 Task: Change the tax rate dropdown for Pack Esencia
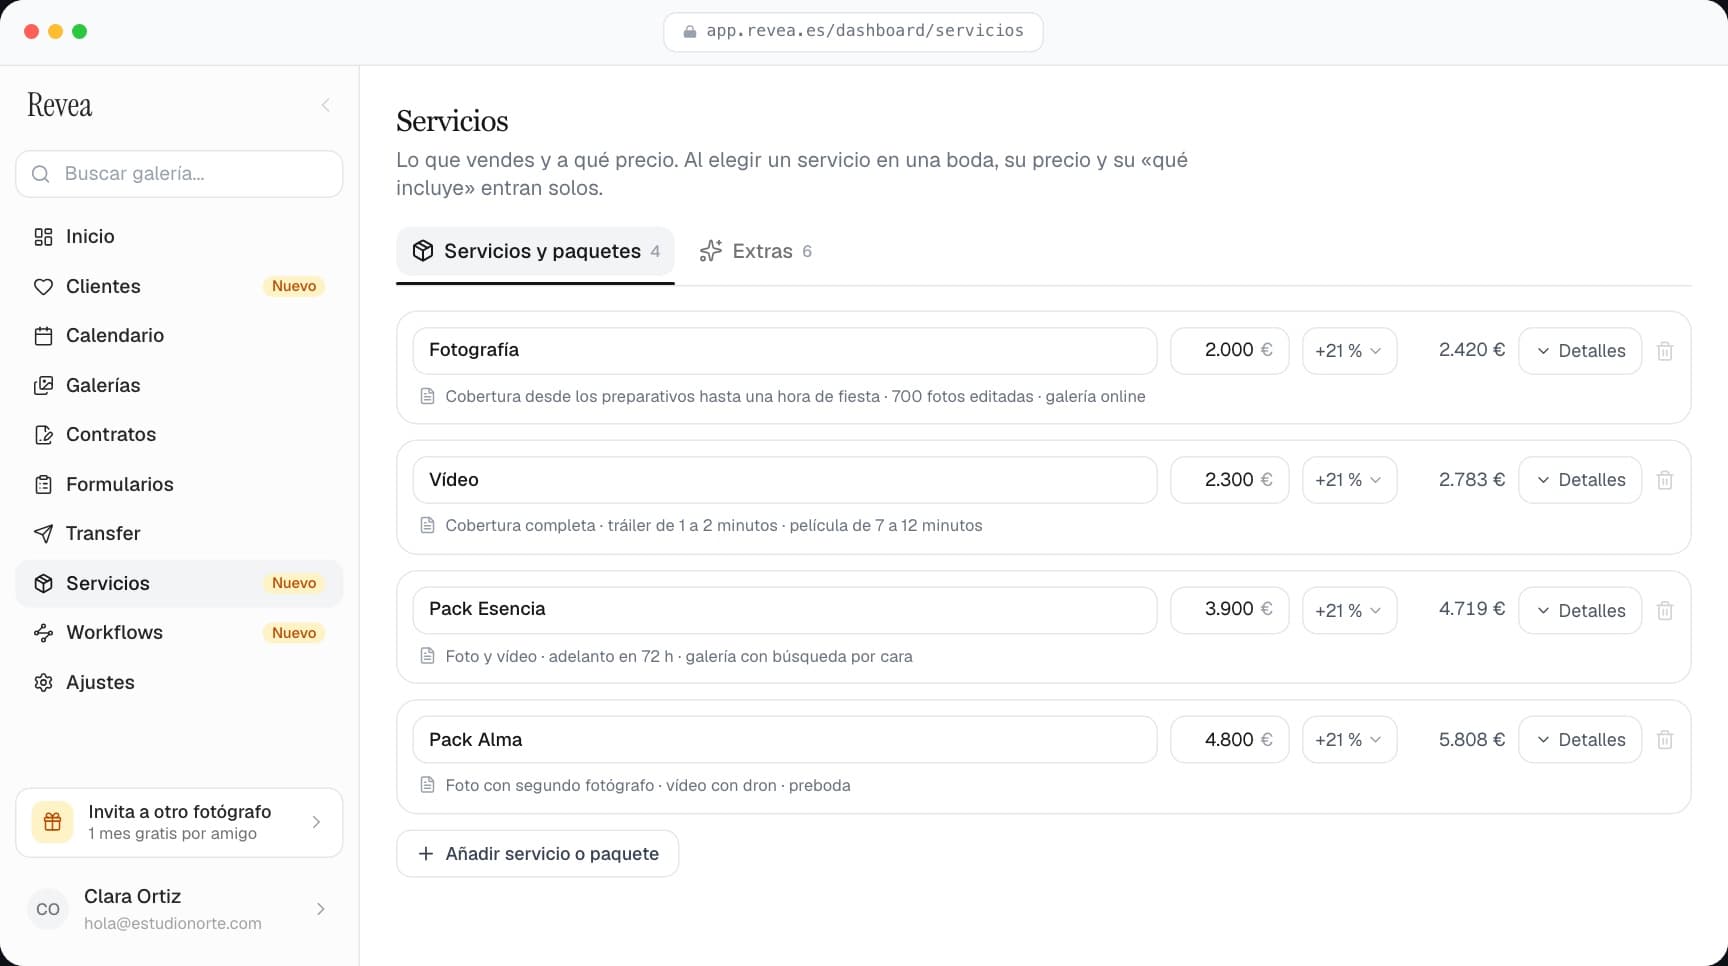(1349, 610)
